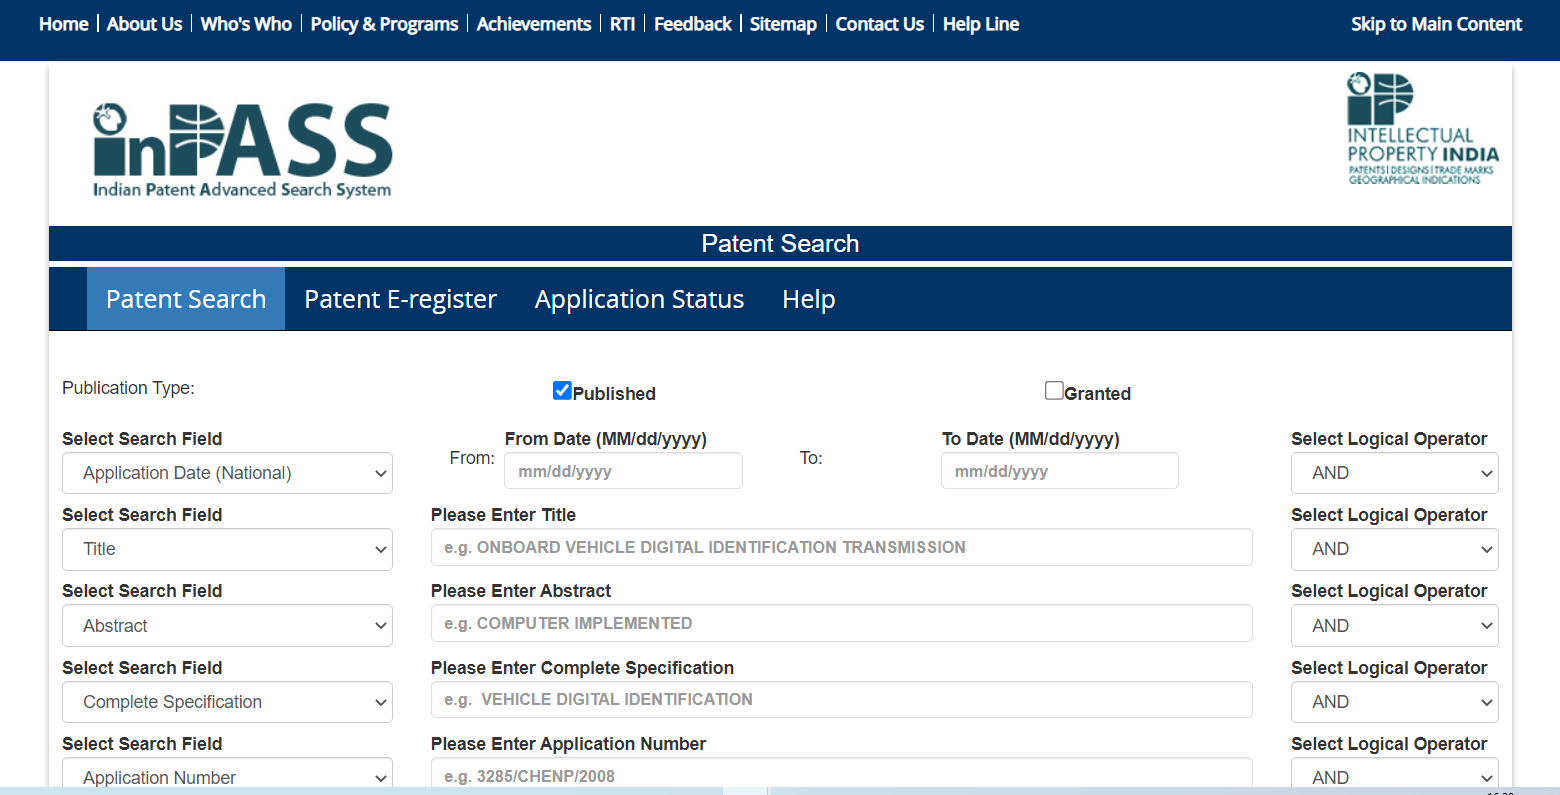Click the From Date input field
The height and width of the screenshot is (795, 1560).
click(x=623, y=471)
